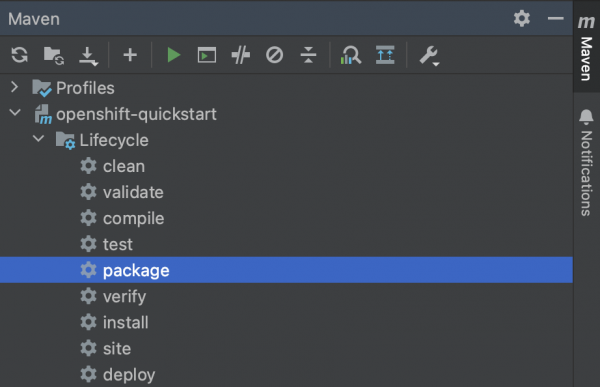Select the compile lifecycle phase
Screen dimensions: 600x387
click(134, 219)
